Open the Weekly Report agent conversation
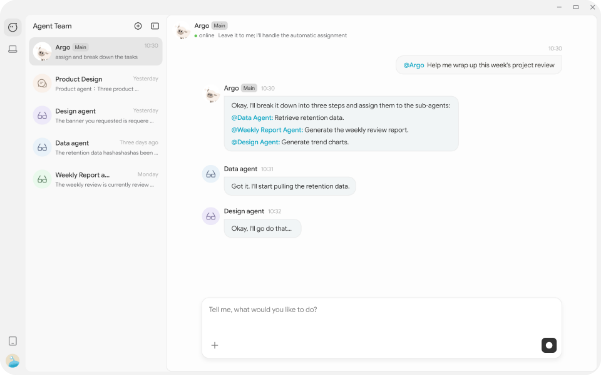 [96, 179]
